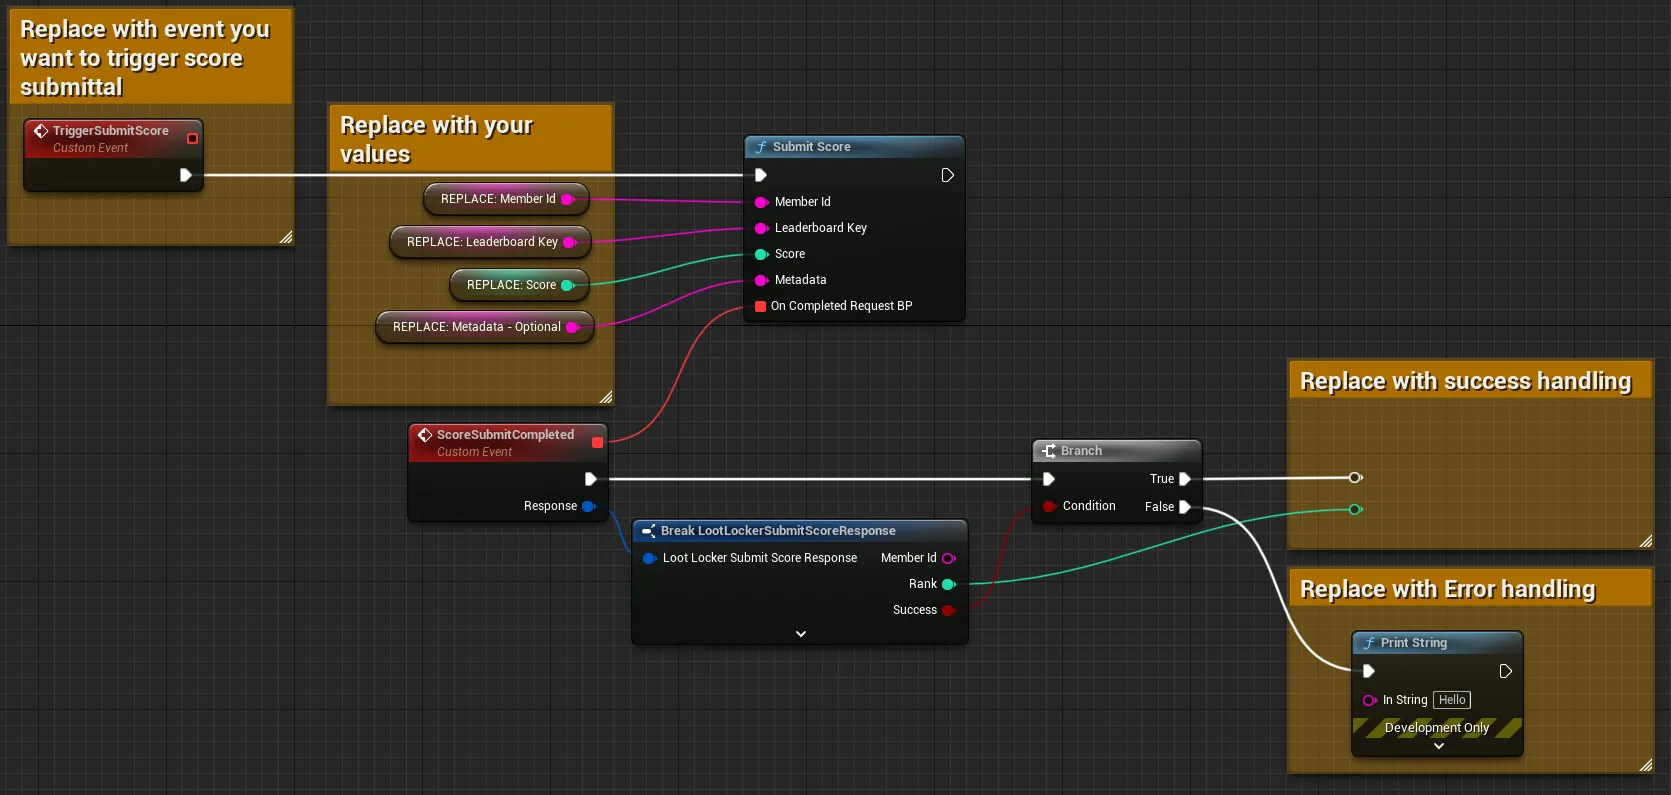This screenshot has width=1671, height=795.
Task: Expand the Break LootLockerSubmitScoreResponse node pins
Action: pos(800,634)
